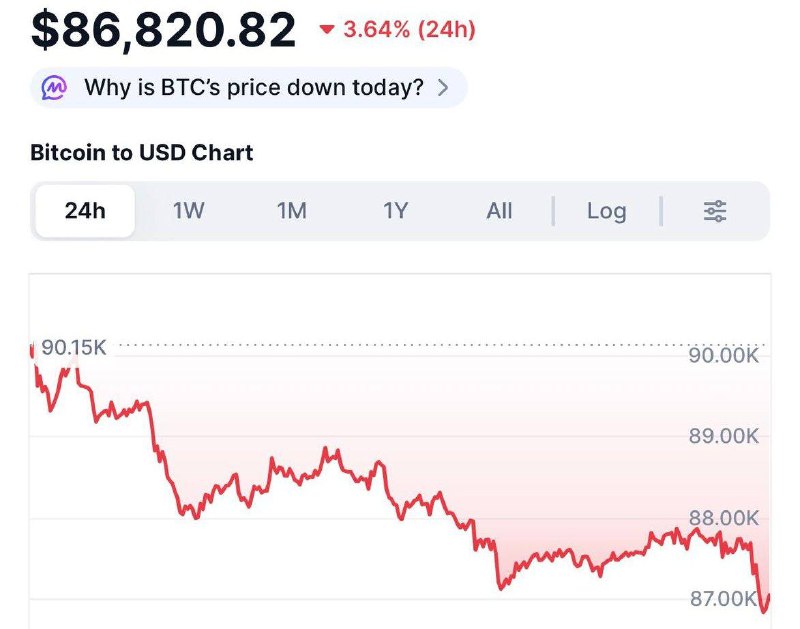The image size is (800, 629).
Task: Switch to the 1W timeframe tab
Action: tap(189, 211)
